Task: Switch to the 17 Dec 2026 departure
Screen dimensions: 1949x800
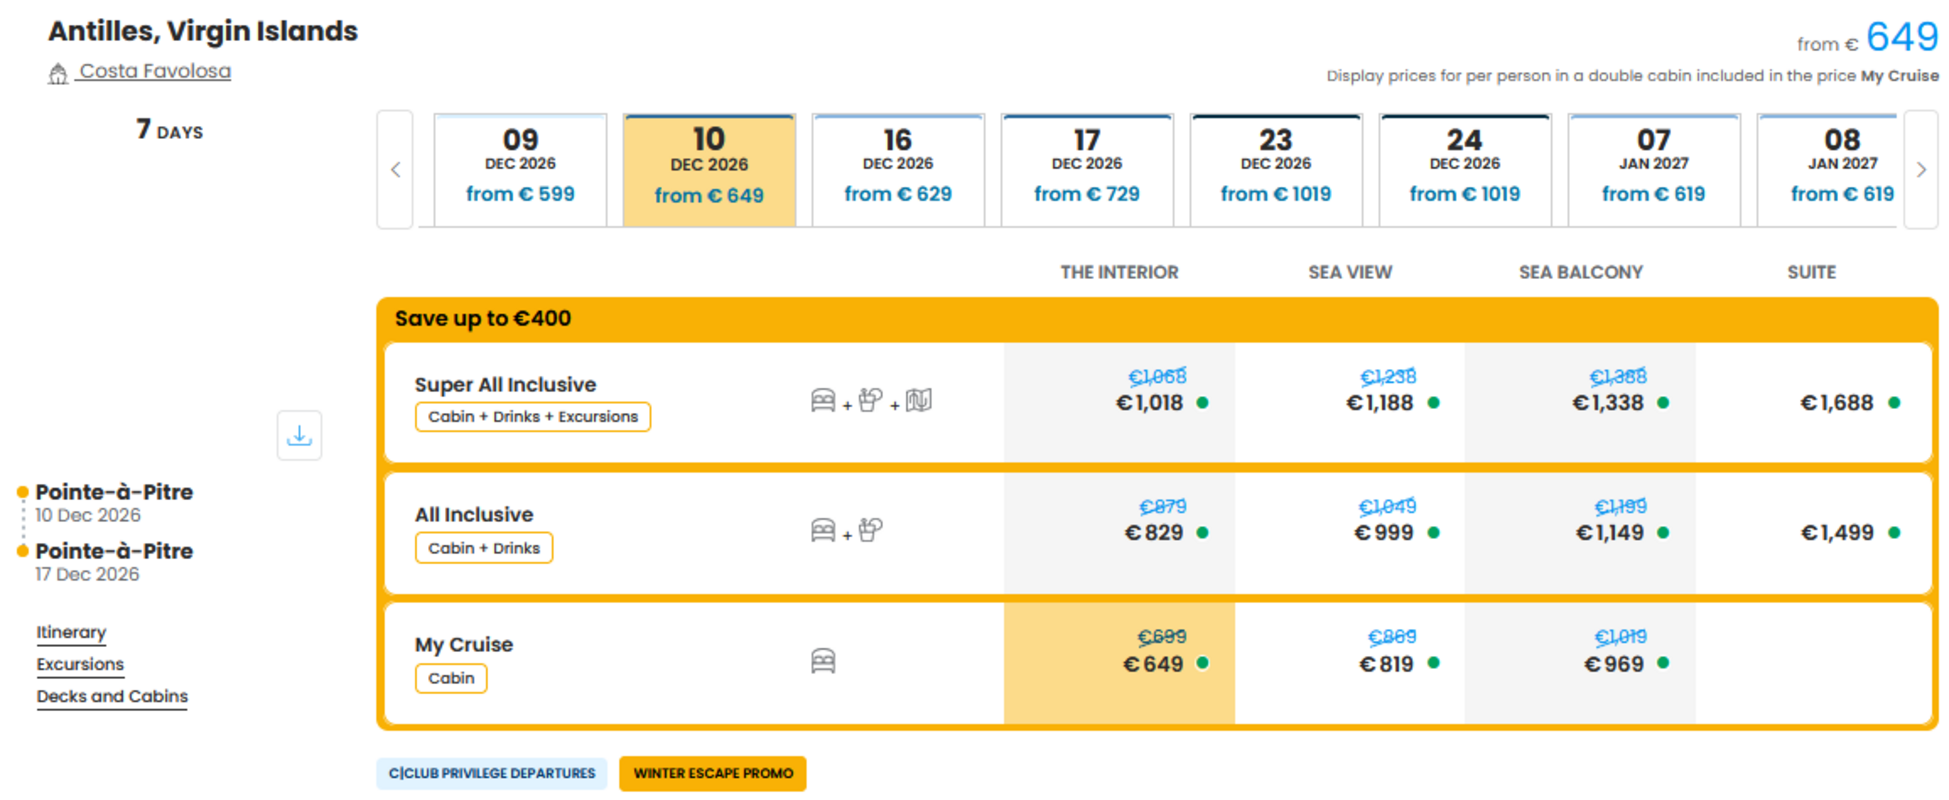Action: (x=1086, y=170)
